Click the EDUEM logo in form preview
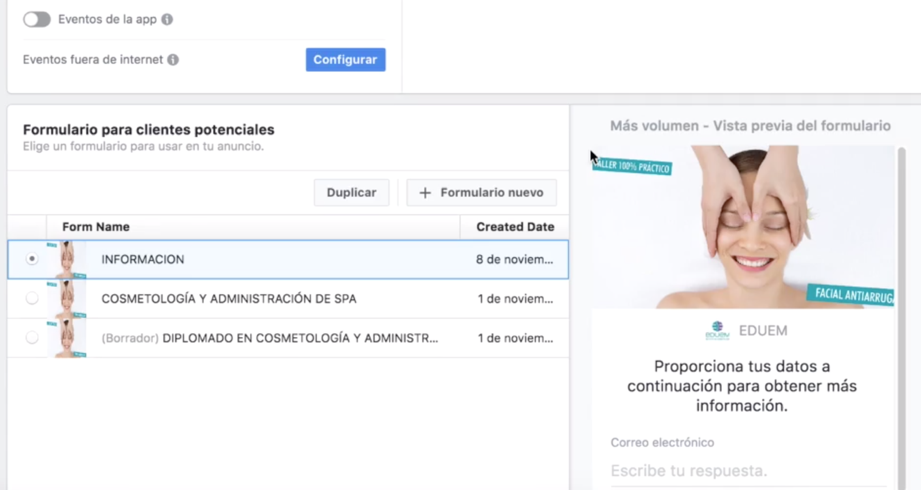Screen dimensions: 921x490 [717, 331]
